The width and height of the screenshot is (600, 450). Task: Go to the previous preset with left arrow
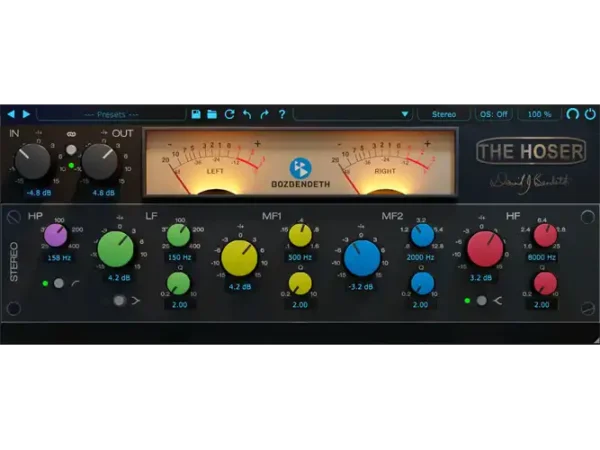click(x=11, y=114)
